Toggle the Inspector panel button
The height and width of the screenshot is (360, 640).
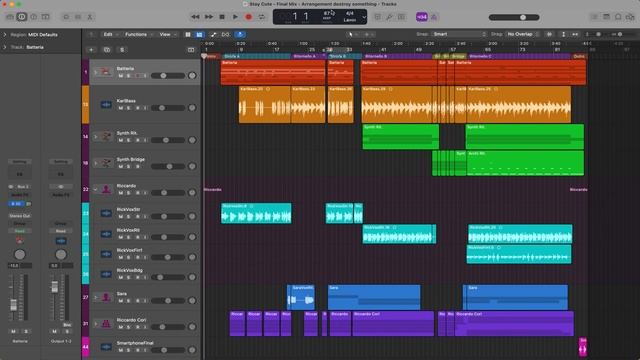[x=22, y=17]
